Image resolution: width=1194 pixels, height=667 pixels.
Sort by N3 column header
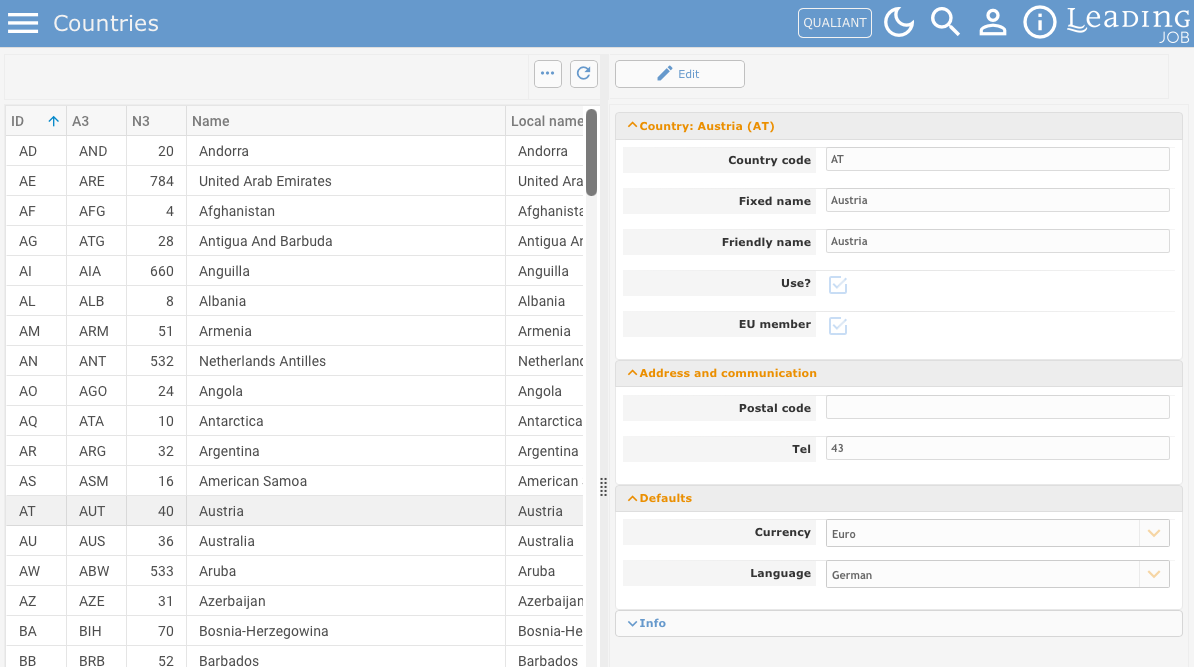[x=156, y=121]
